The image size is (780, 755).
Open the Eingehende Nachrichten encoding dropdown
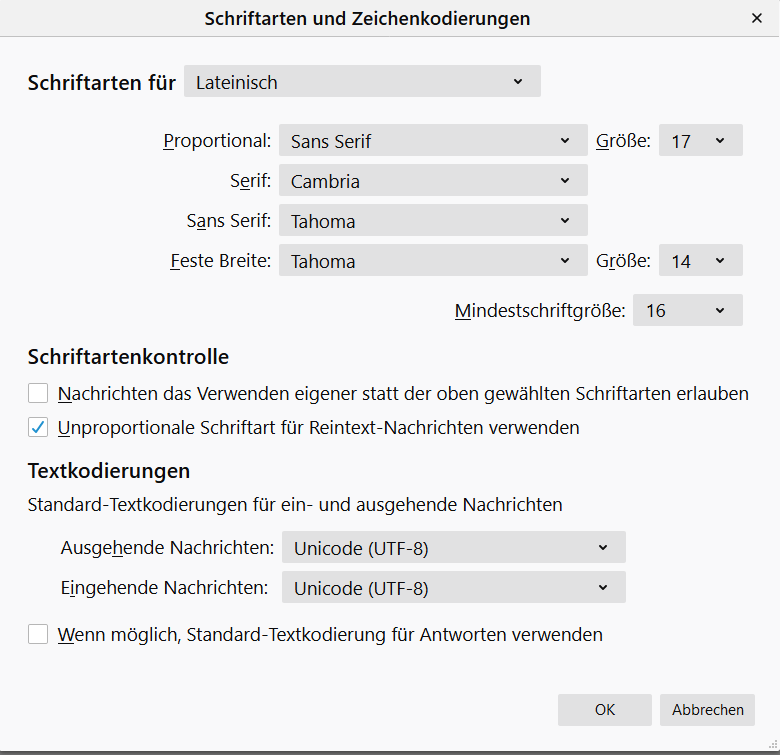coord(453,588)
